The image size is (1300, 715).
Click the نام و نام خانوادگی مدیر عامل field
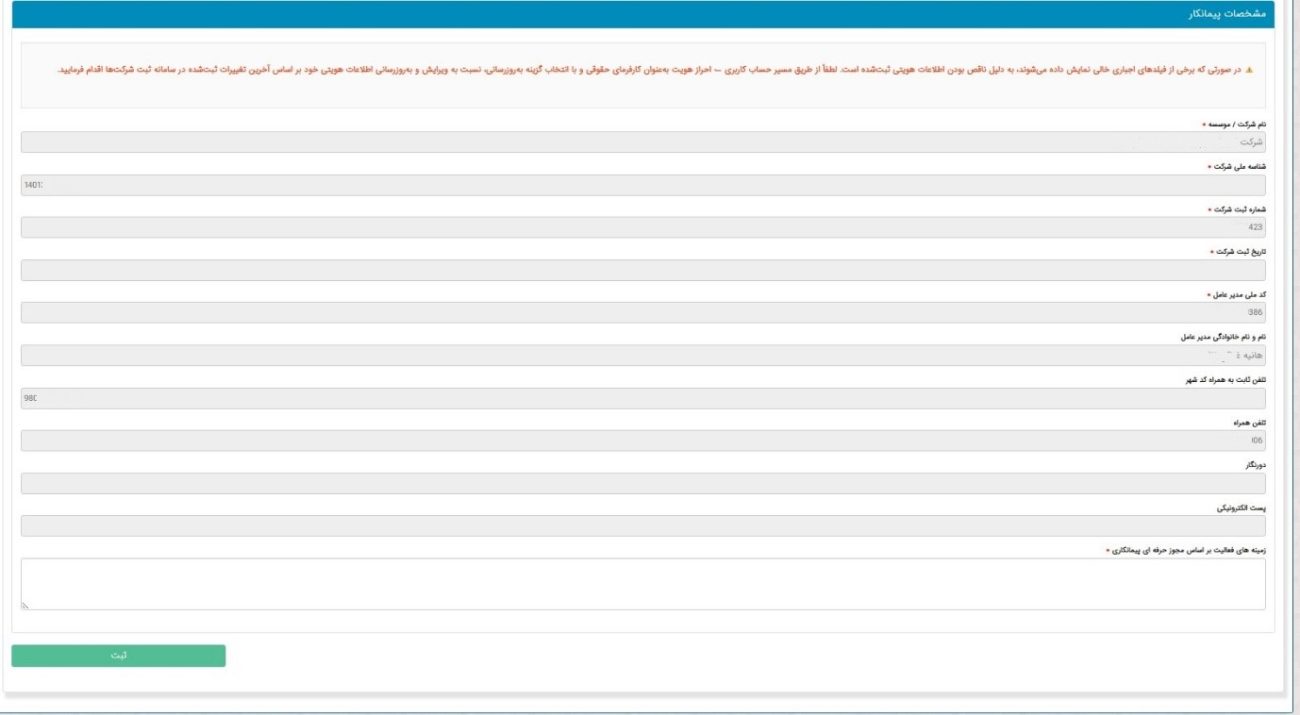pyautogui.click(x=643, y=355)
